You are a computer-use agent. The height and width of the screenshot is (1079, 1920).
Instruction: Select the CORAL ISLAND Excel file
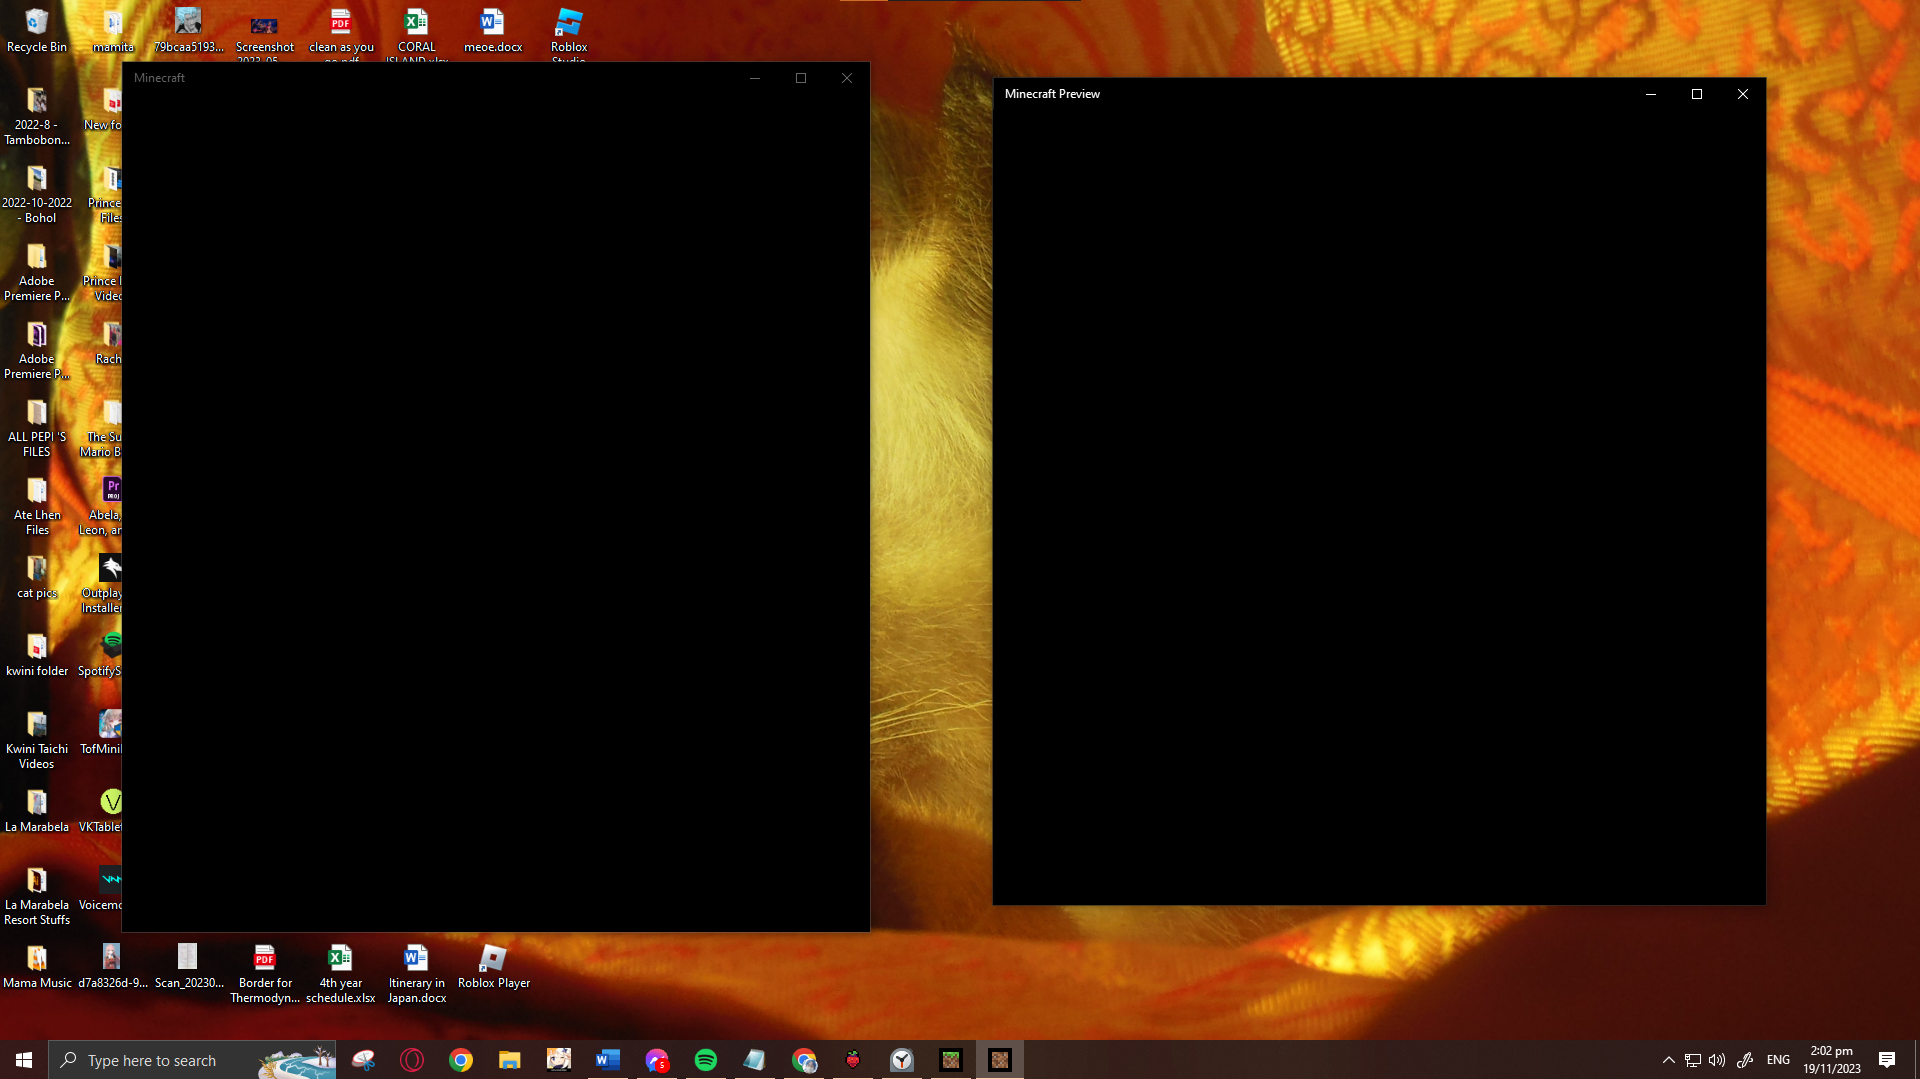pos(417,33)
